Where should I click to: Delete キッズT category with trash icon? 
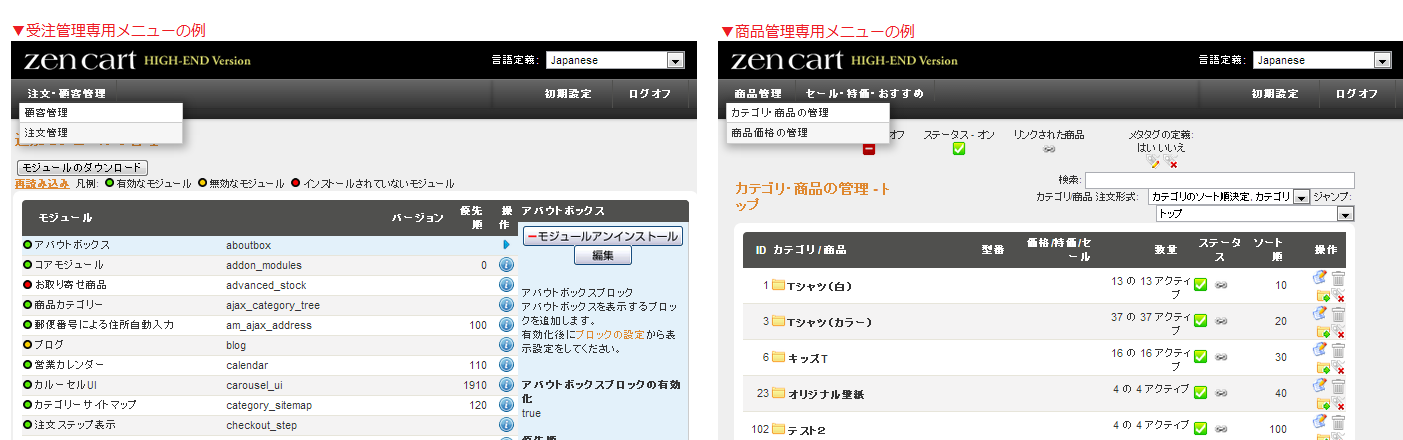click(1338, 351)
